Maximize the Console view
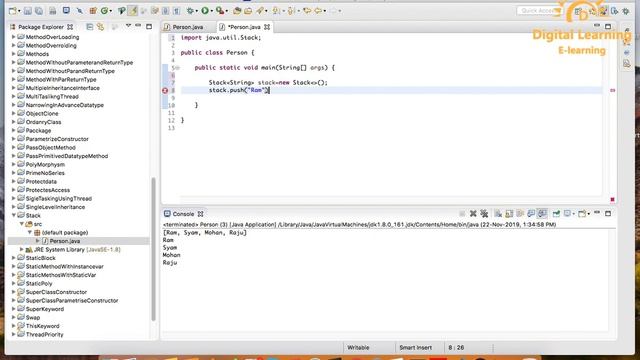 [608, 213]
